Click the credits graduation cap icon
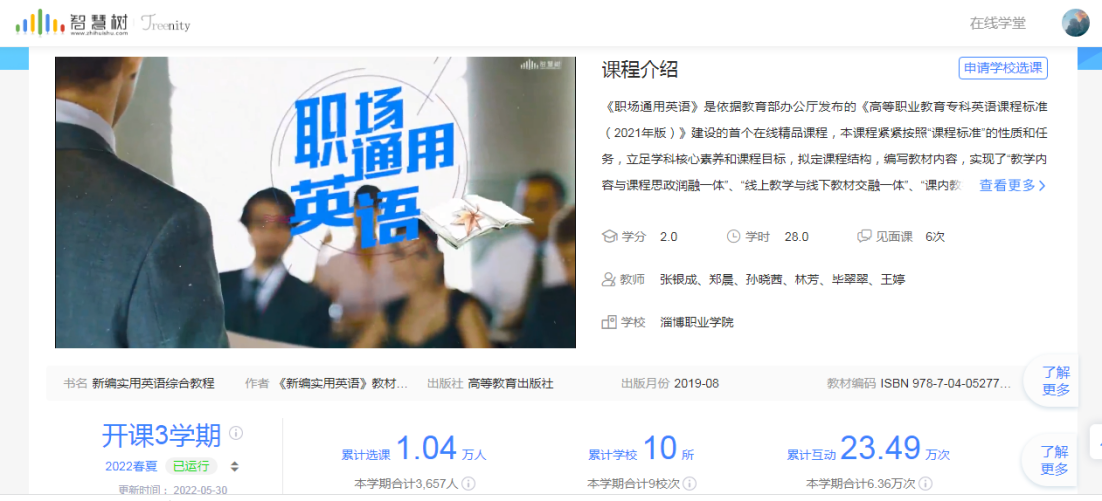This screenshot has height=501, width=1102. click(x=609, y=237)
